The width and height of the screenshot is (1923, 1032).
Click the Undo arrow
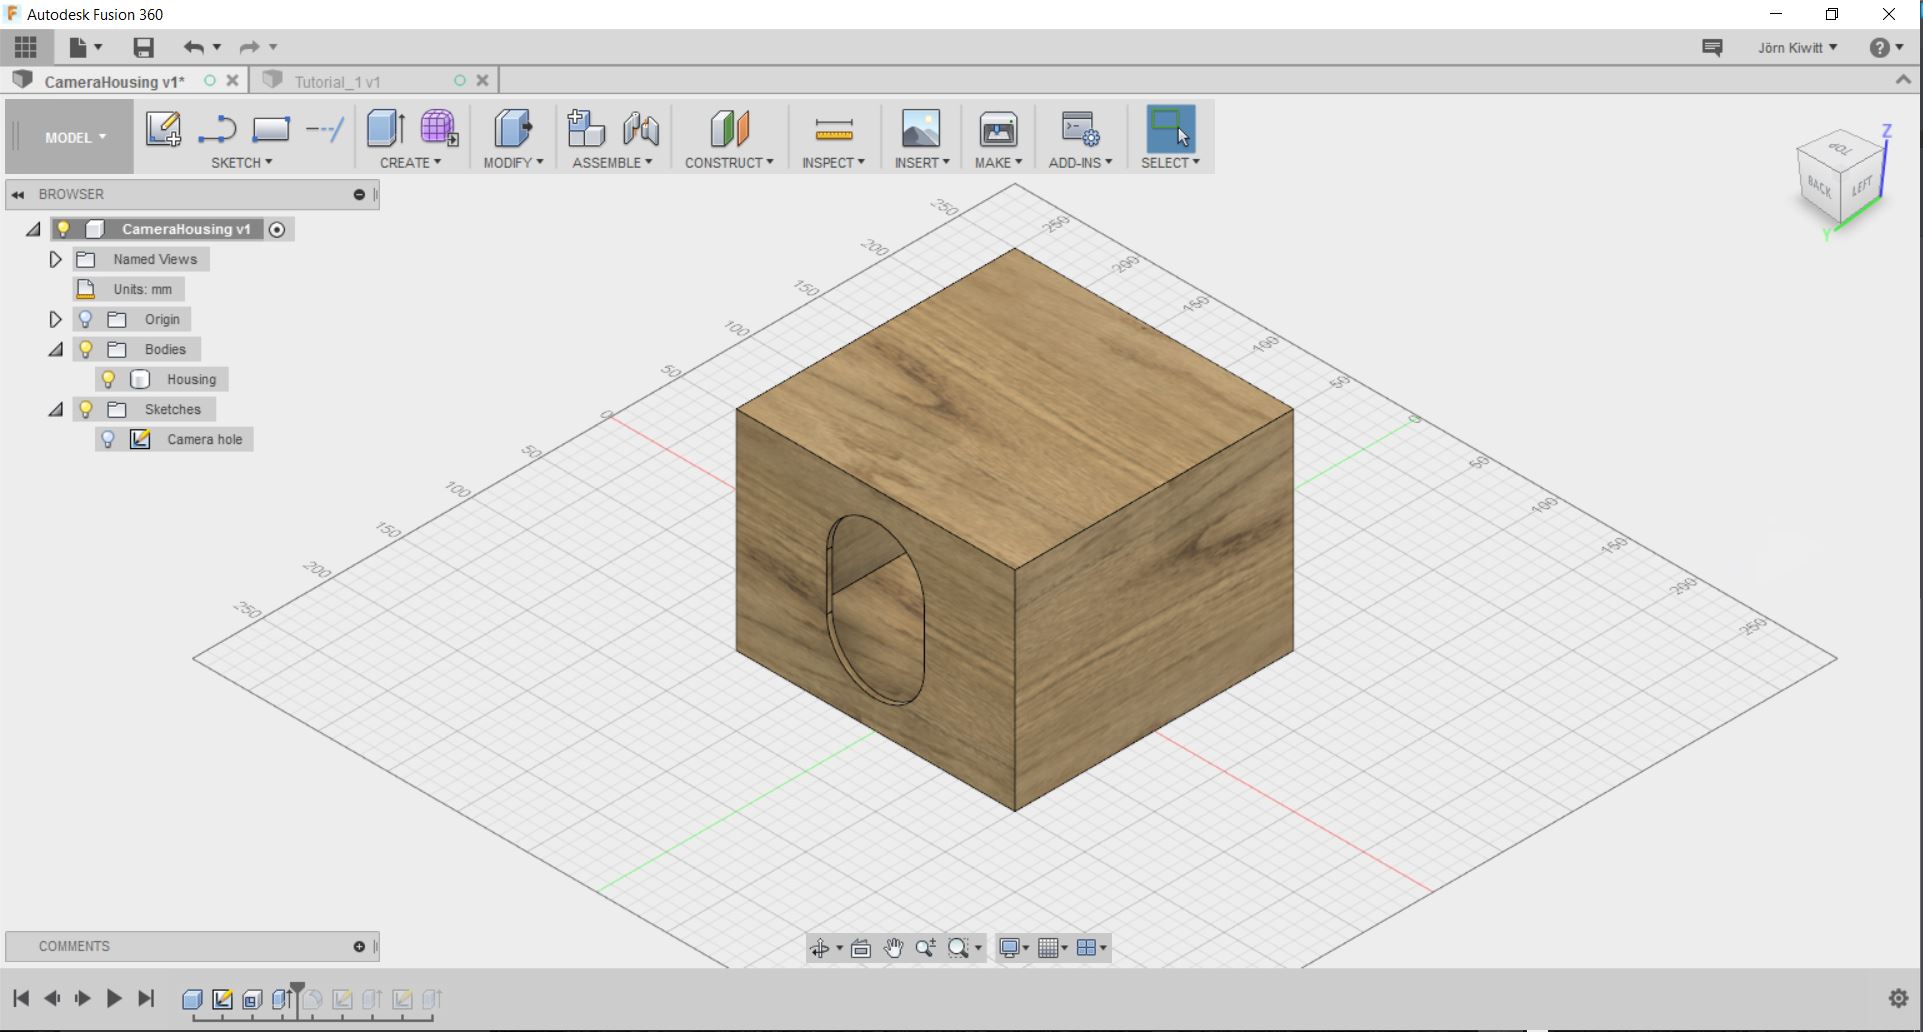point(193,47)
